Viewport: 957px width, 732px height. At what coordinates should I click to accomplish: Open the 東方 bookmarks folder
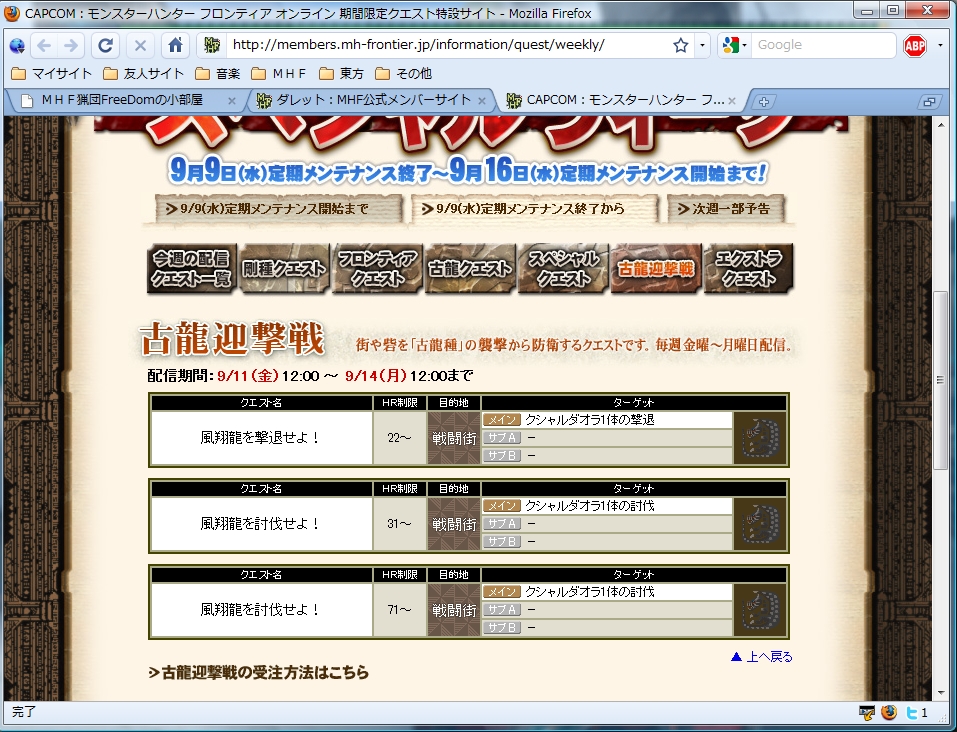click(x=342, y=73)
